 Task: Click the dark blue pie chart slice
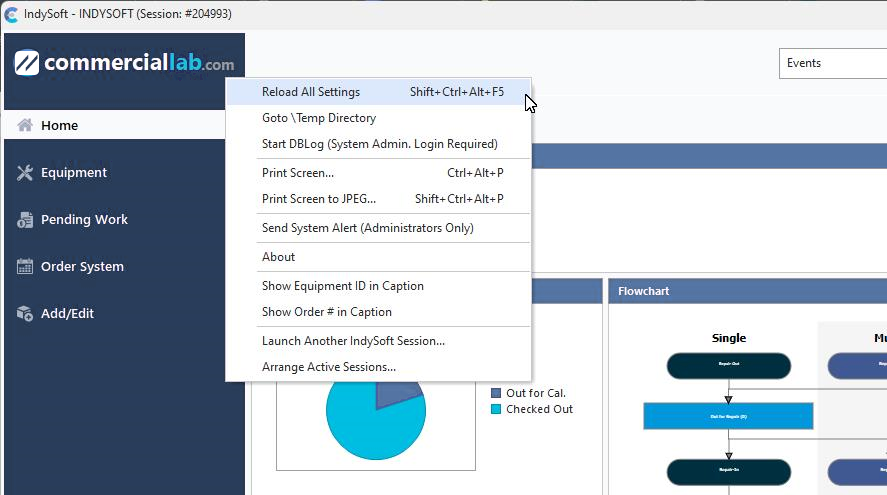tap(396, 392)
